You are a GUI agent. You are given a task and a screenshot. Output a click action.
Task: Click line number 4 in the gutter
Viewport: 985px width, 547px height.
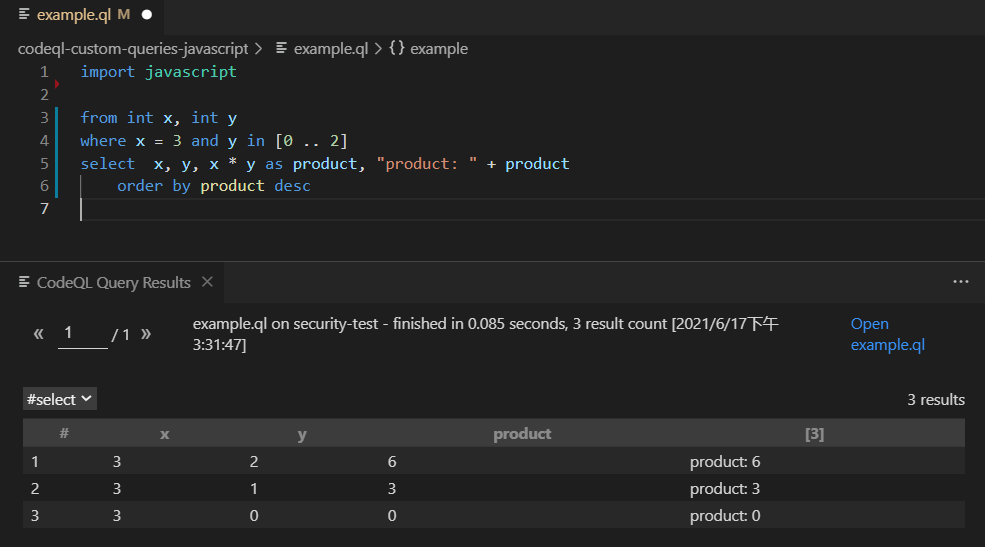click(44, 141)
